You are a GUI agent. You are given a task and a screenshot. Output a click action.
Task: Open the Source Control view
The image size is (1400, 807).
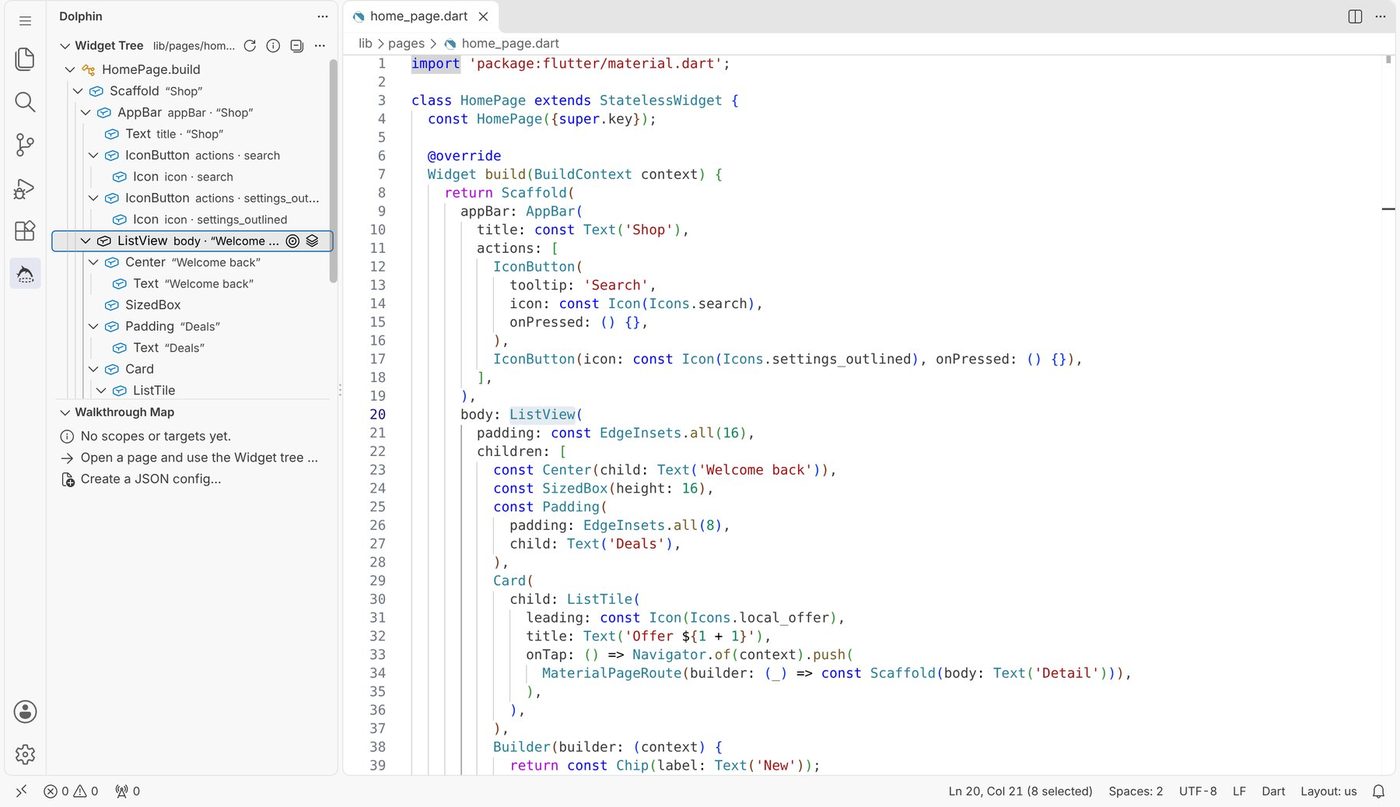[x=25, y=145]
